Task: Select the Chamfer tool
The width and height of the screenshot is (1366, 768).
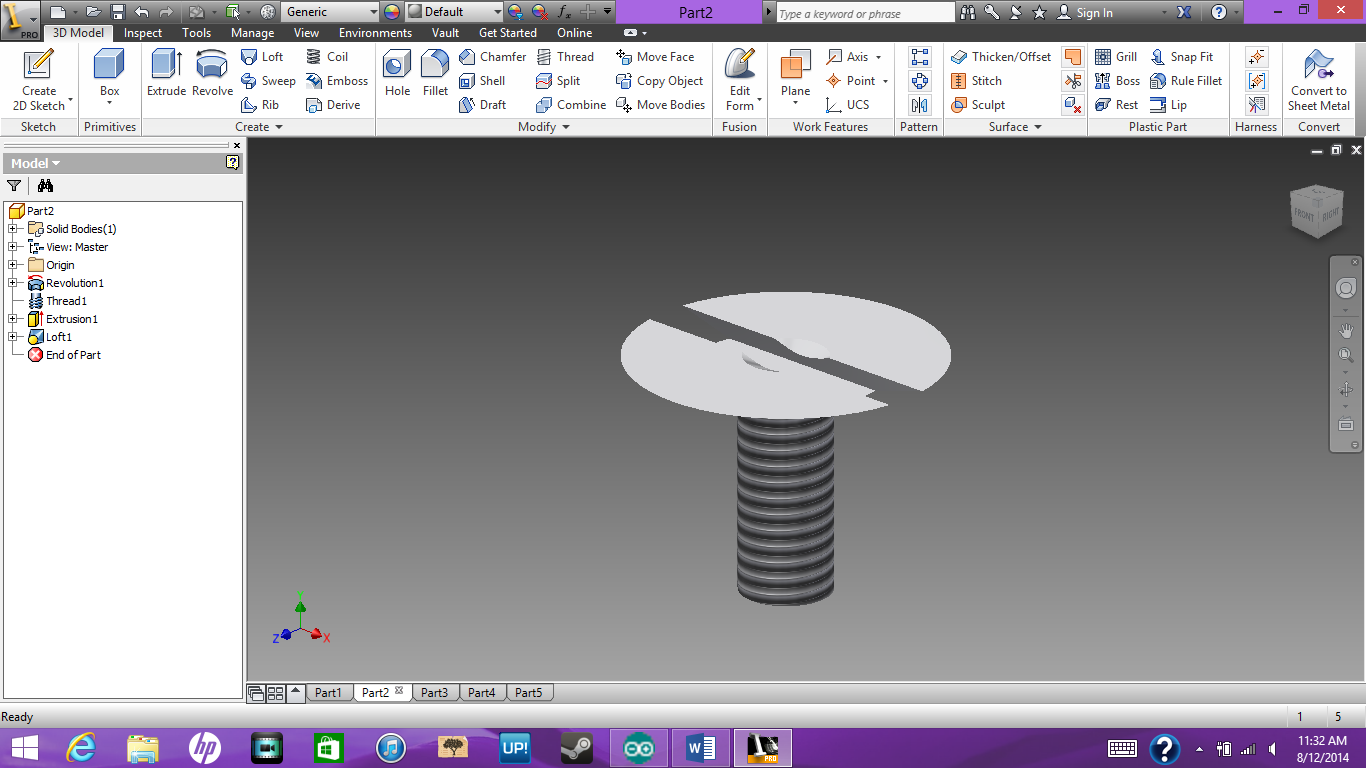Action: (492, 57)
